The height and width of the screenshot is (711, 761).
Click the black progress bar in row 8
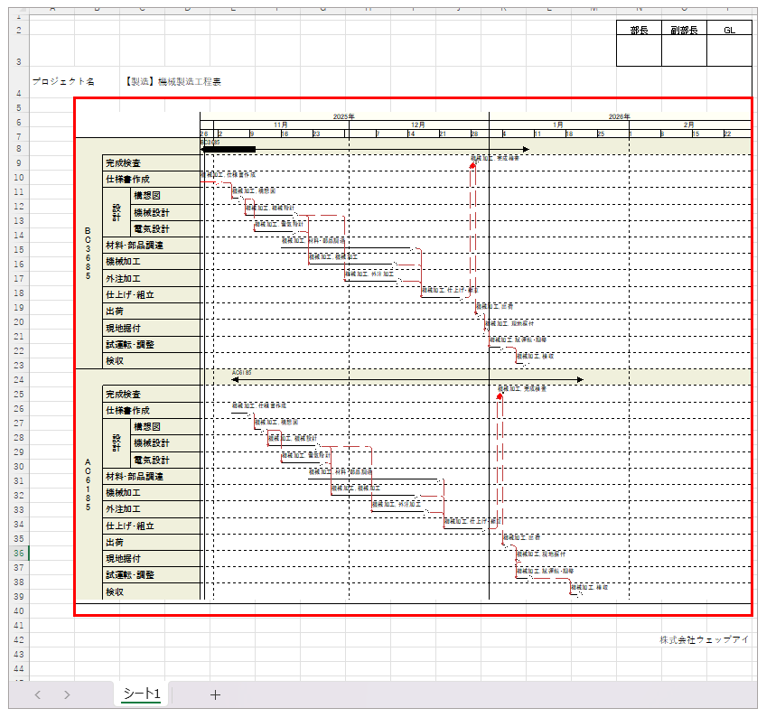[229, 149]
